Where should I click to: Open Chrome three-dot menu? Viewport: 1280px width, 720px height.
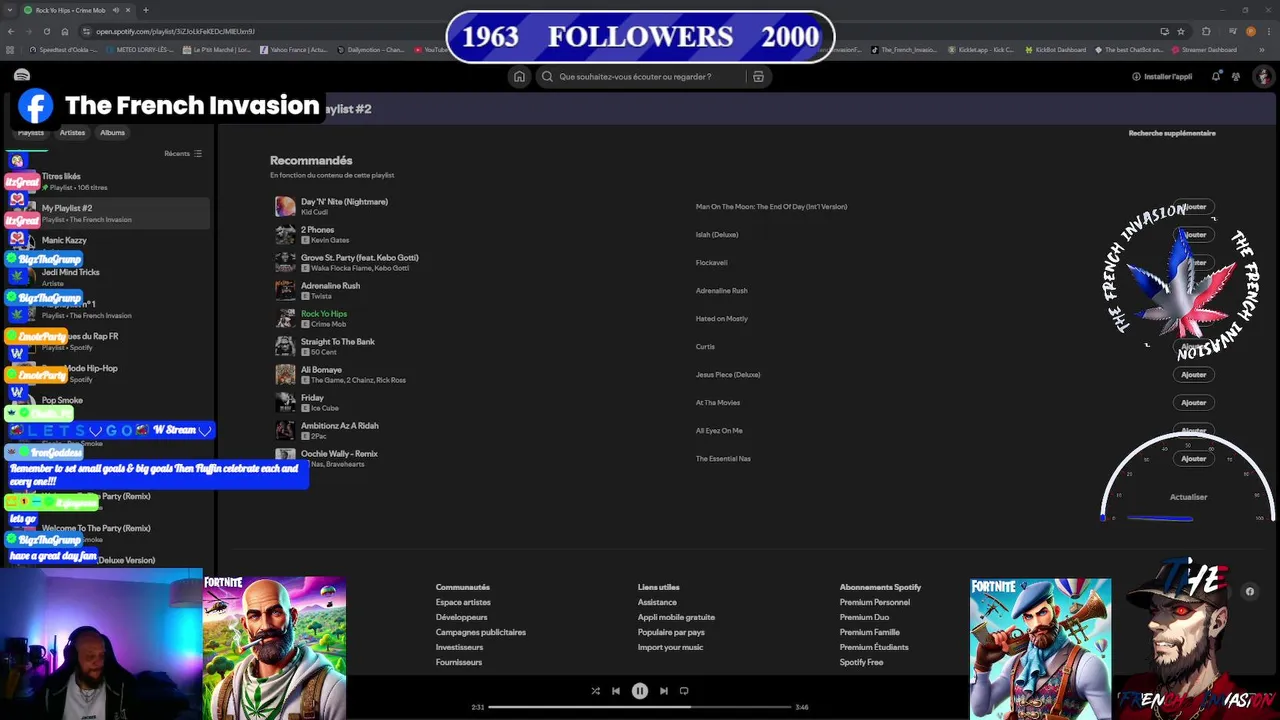point(1268,31)
